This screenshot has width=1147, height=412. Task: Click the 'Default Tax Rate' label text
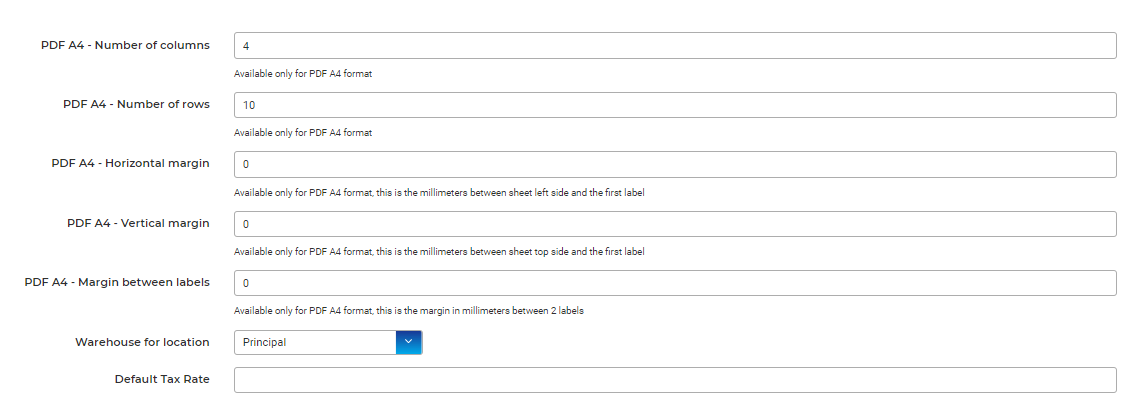click(162, 379)
